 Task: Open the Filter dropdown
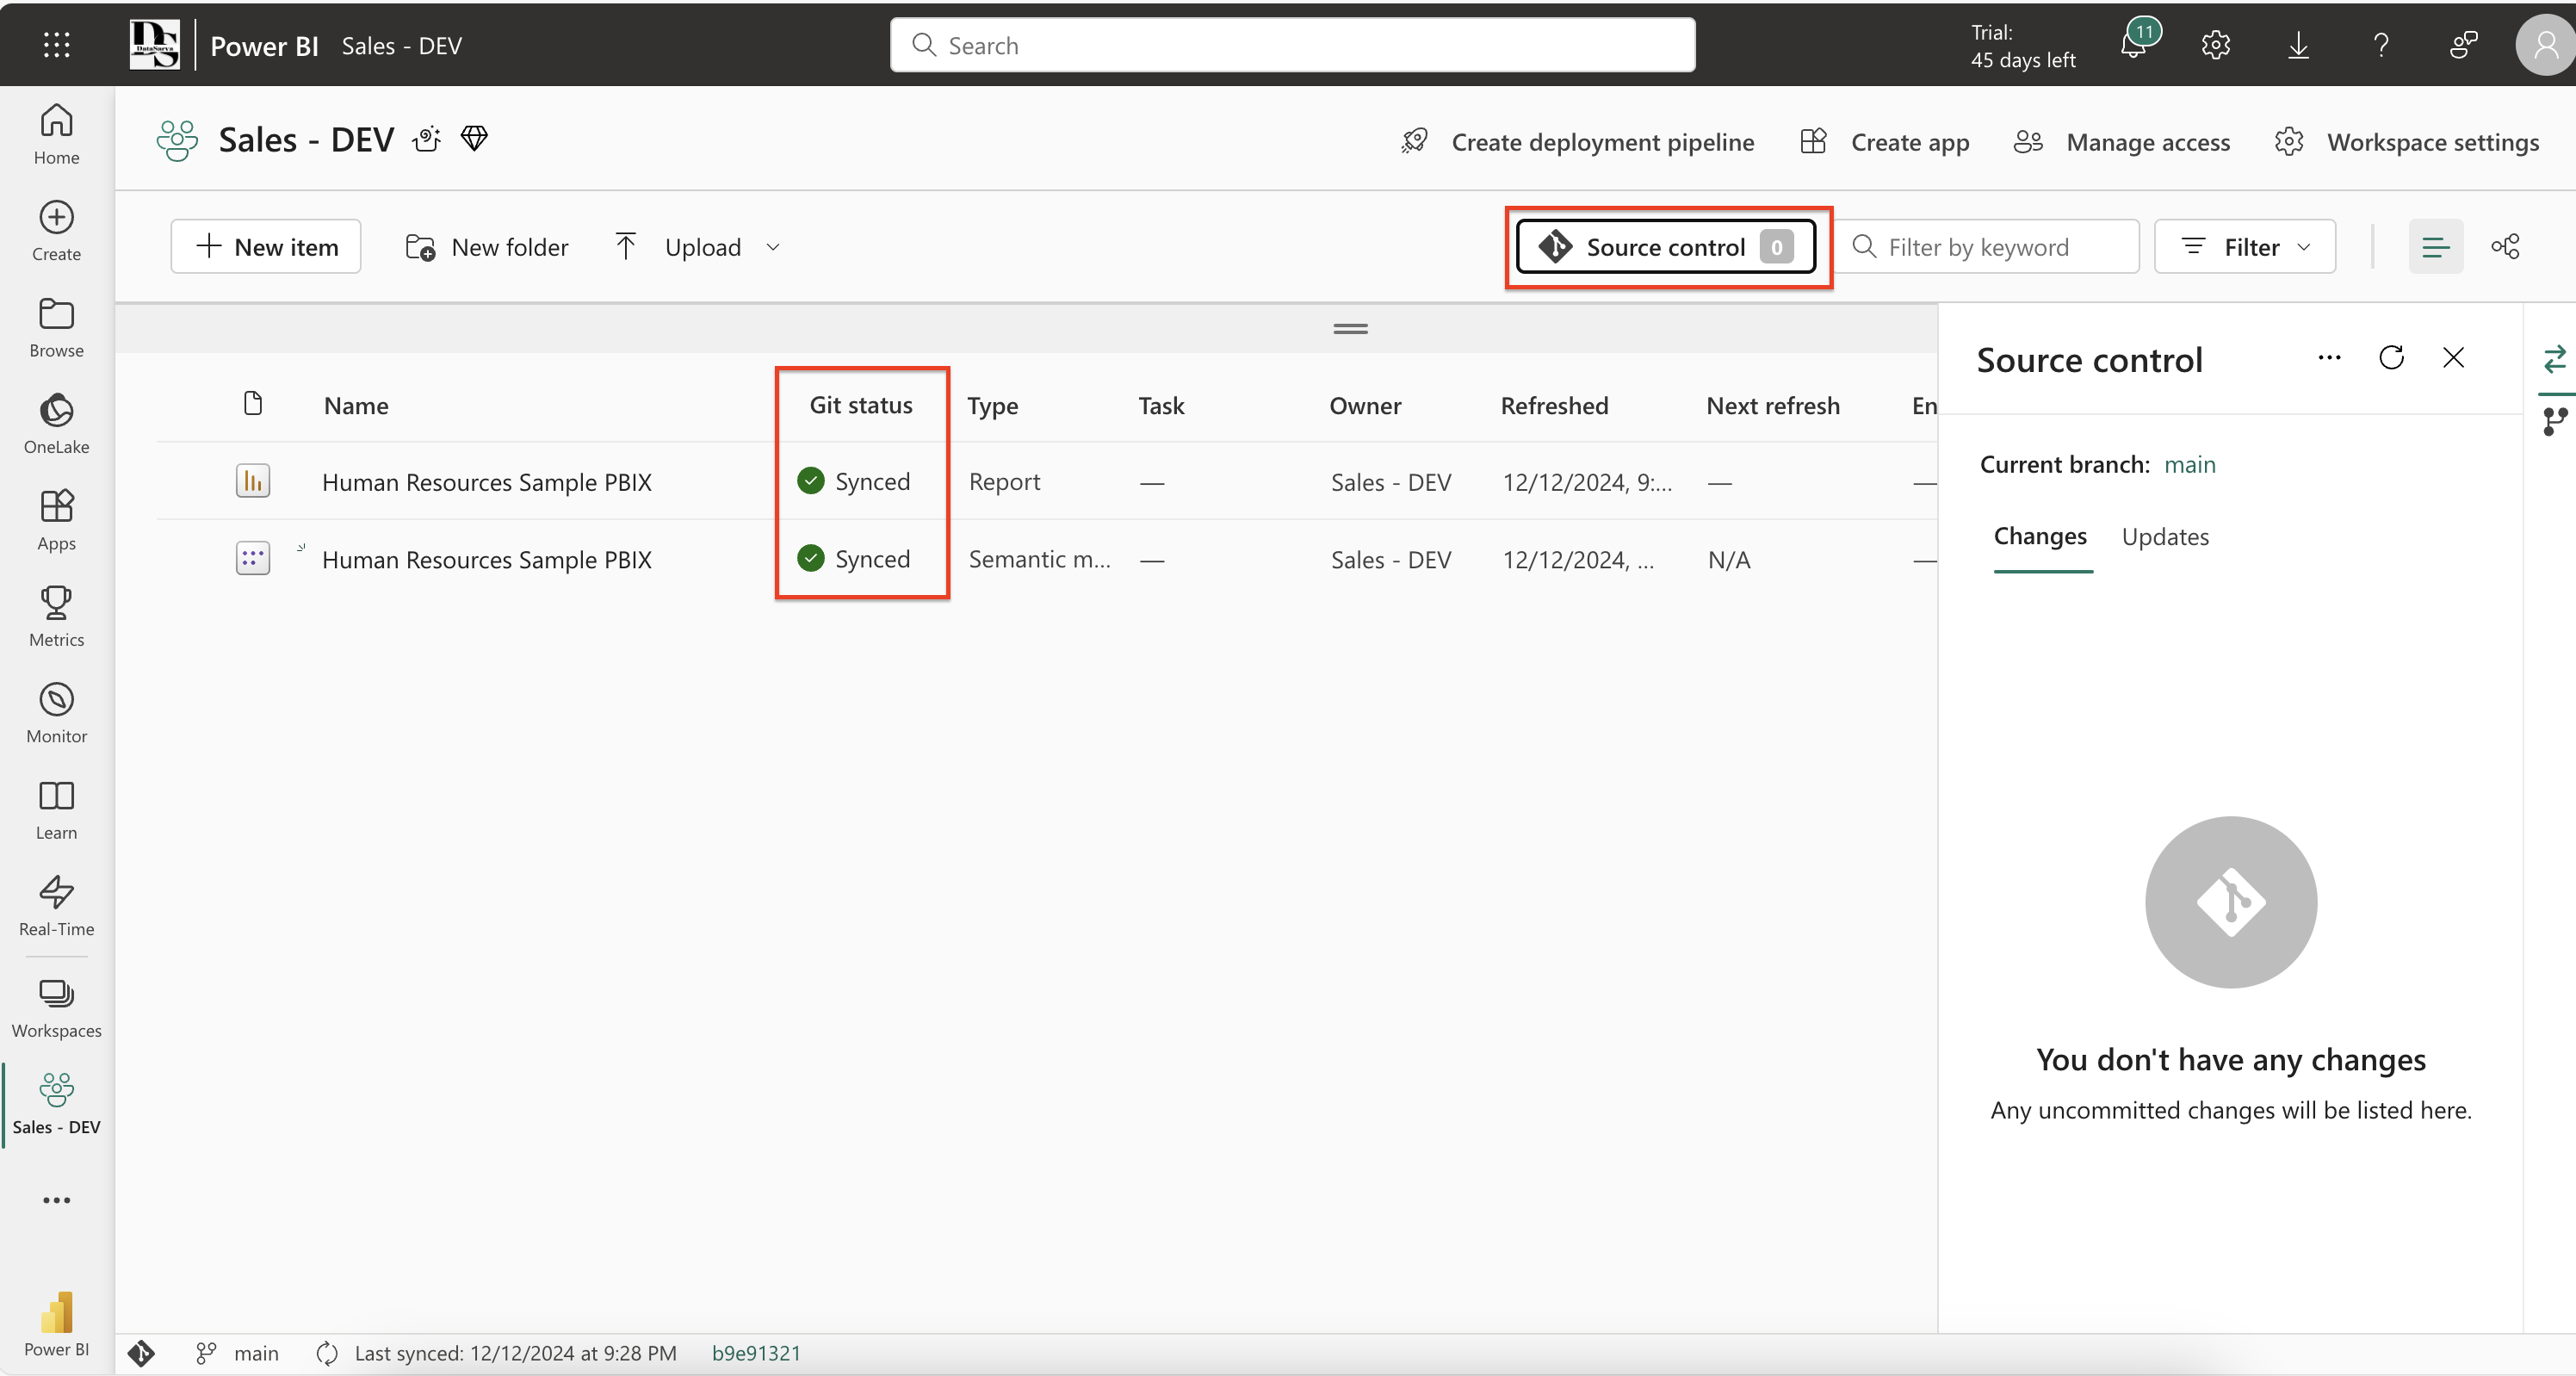point(2244,246)
